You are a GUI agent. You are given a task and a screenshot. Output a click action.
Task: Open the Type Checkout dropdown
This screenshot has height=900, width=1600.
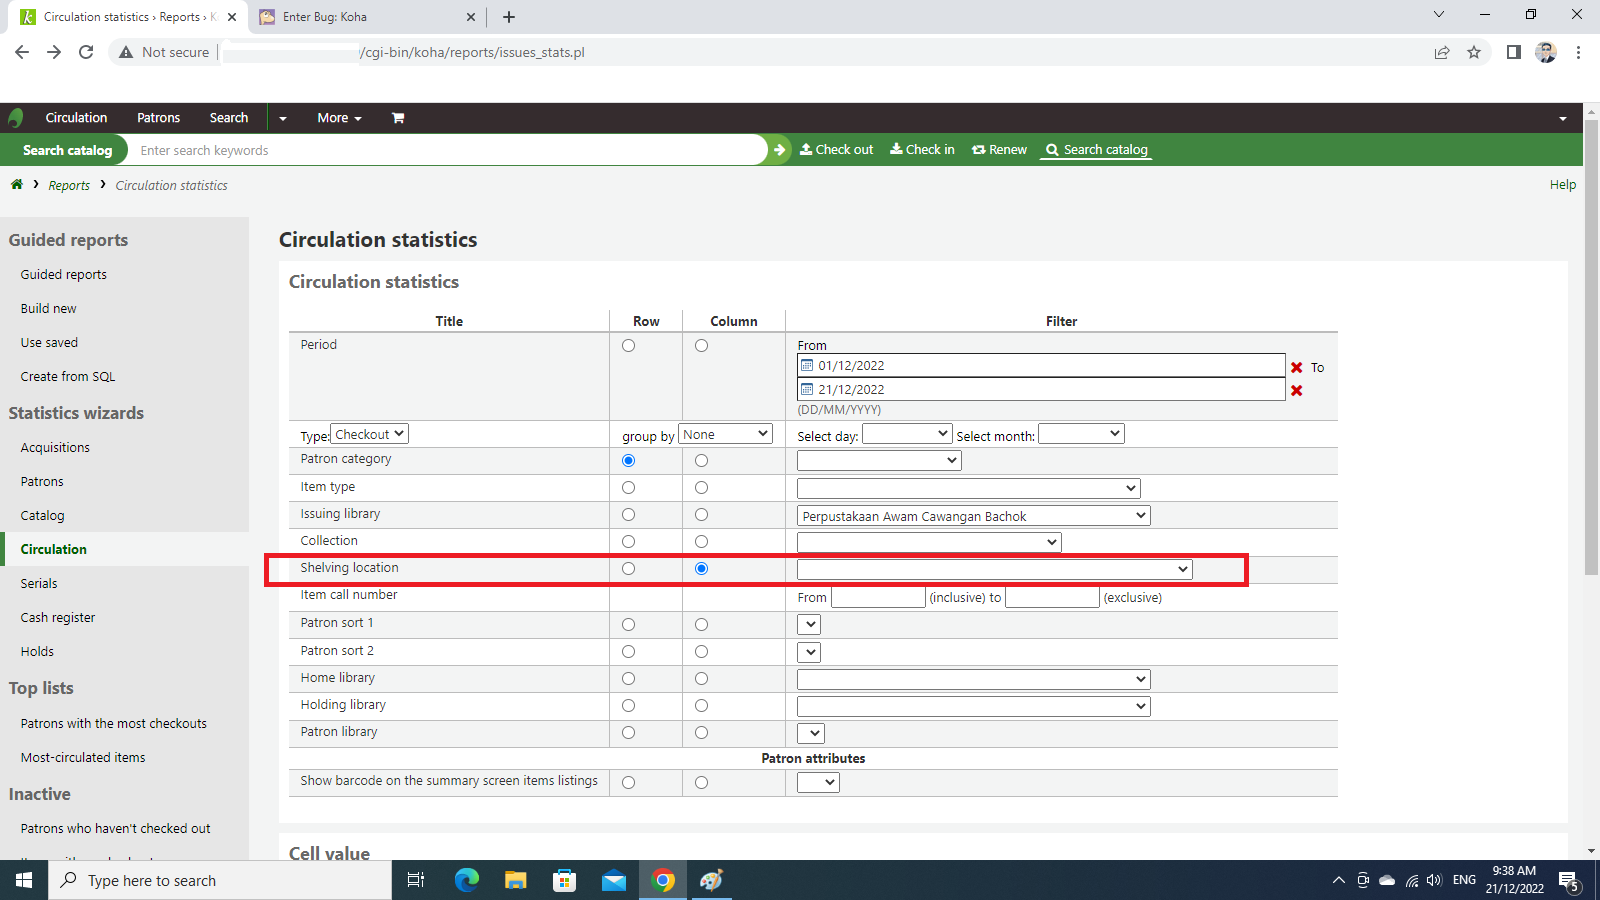coord(369,434)
